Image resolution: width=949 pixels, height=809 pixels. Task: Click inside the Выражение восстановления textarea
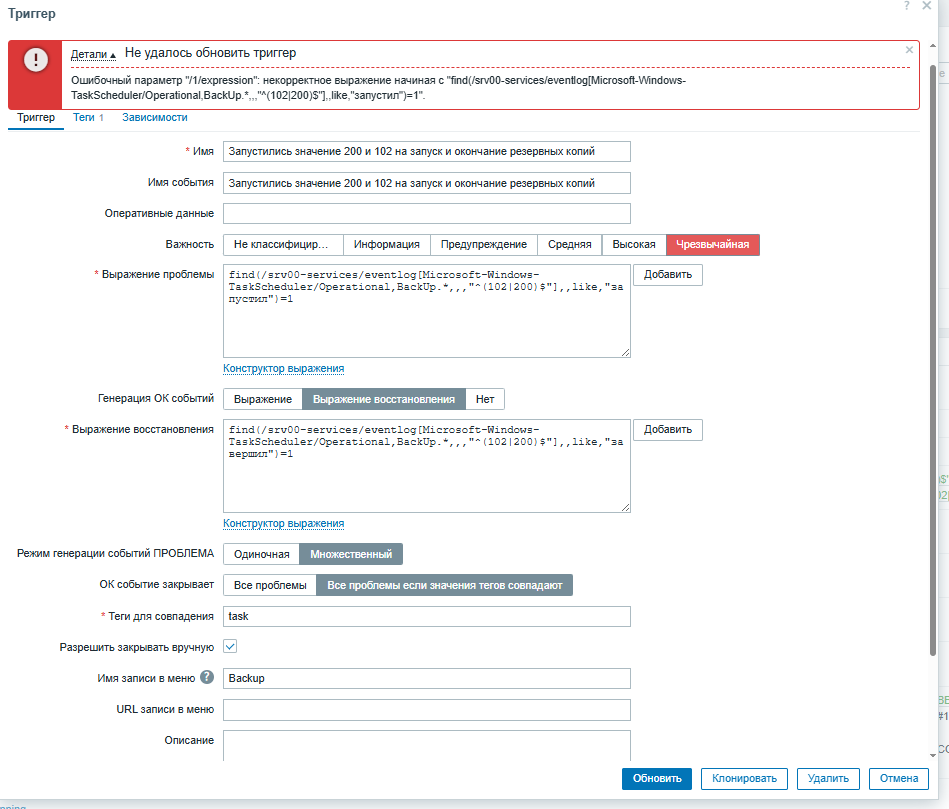tap(427, 466)
